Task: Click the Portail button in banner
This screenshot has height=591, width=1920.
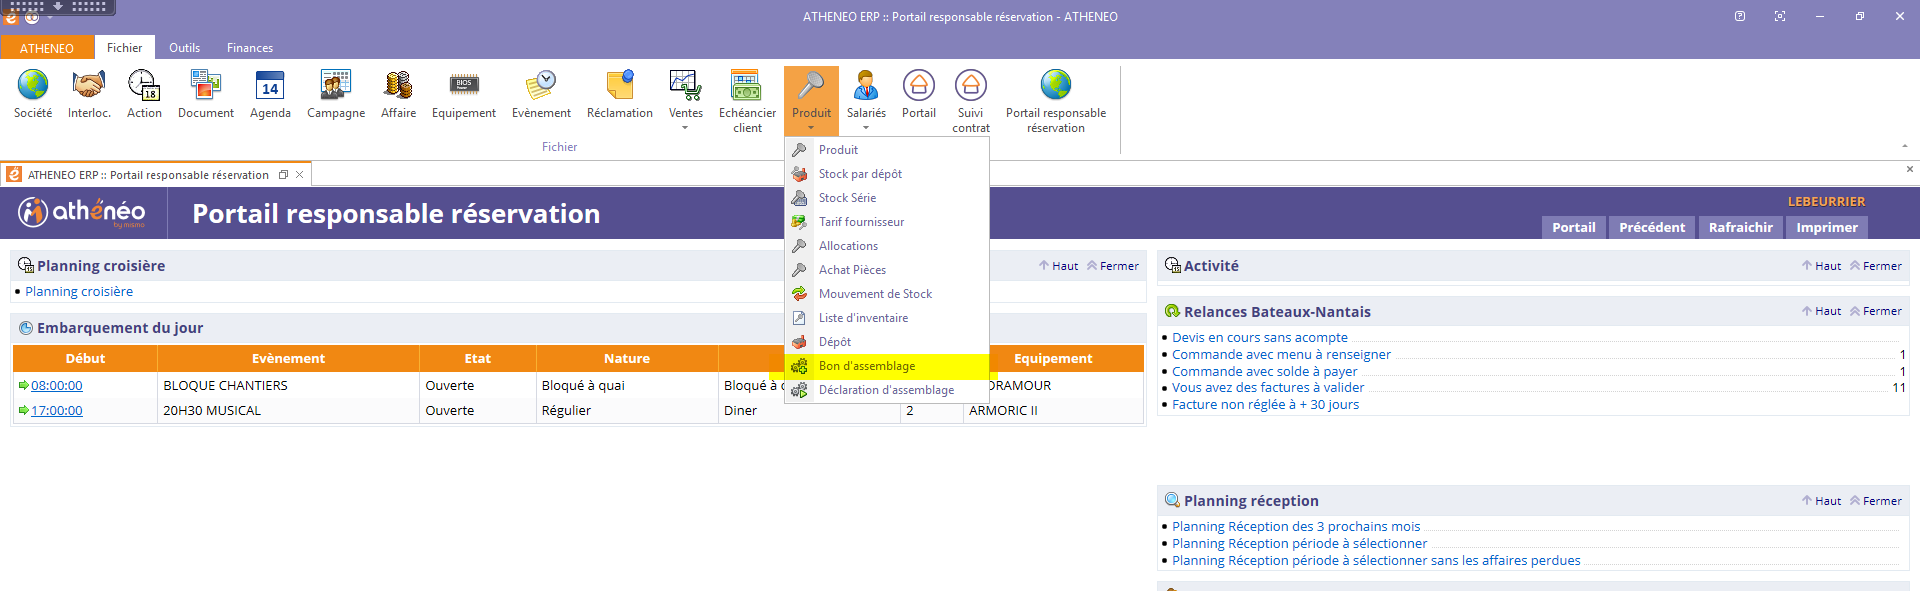Action: tap(1574, 227)
